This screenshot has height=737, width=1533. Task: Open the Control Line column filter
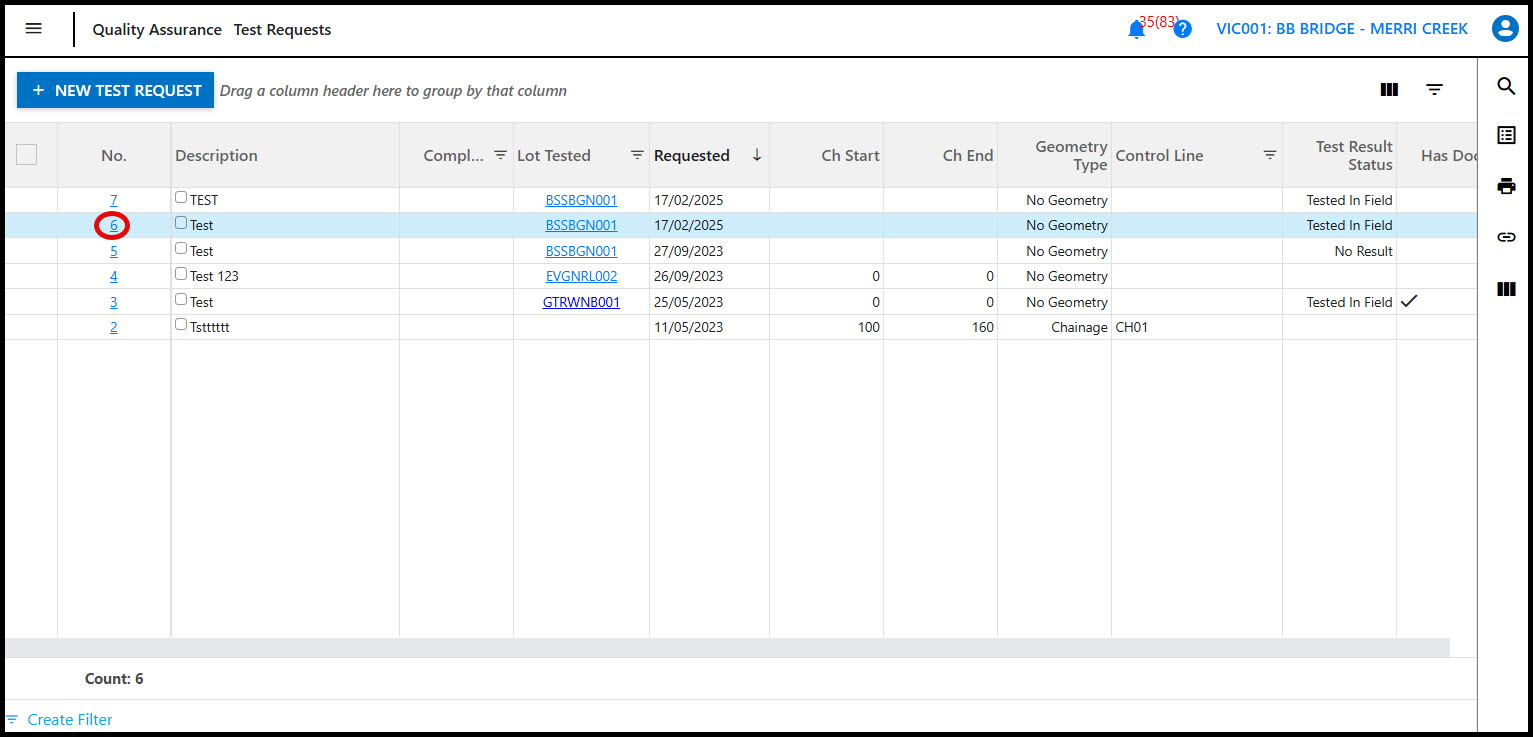click(1269, 155)
